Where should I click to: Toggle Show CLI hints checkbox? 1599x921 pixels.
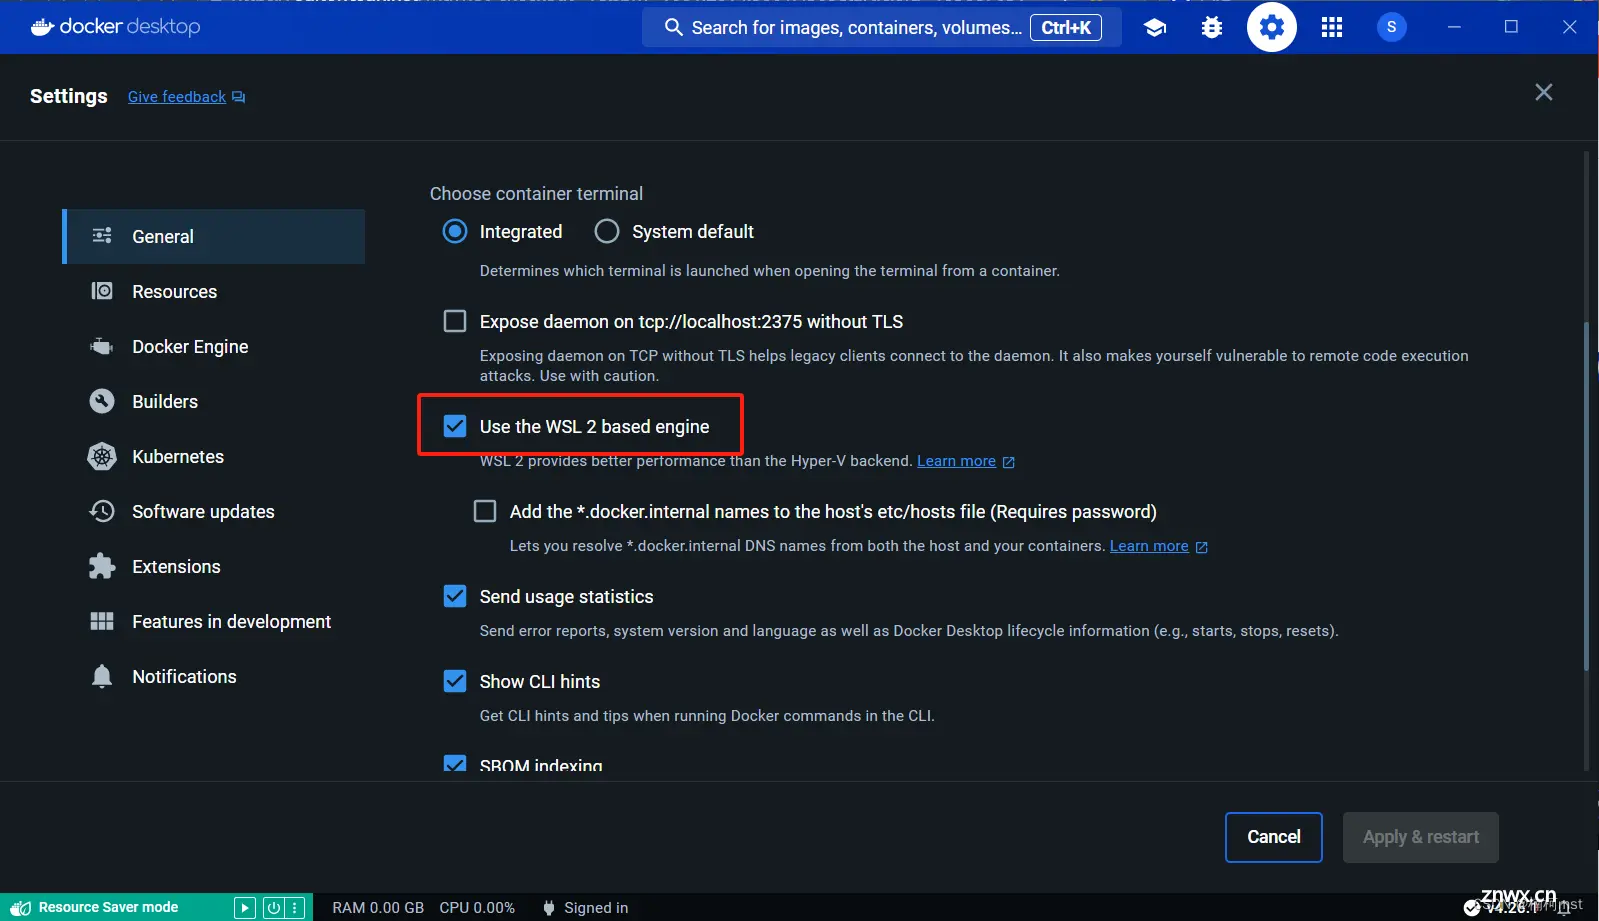coord(455,681)
